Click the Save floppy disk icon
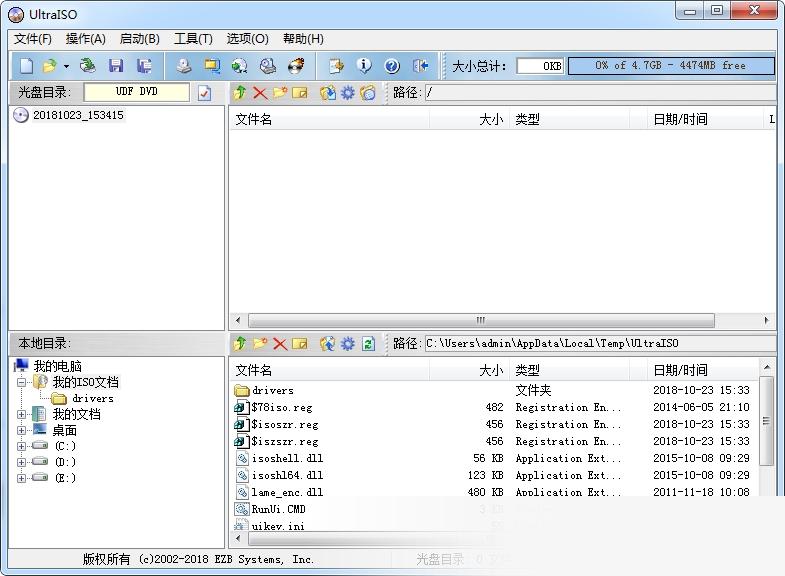The width and height of the screenshot is (785, 576). point(116,66)
